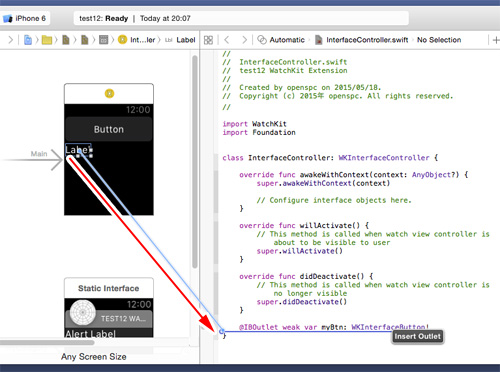
Task: Open the No Selection symbol menu
Action: coord(439,40)
